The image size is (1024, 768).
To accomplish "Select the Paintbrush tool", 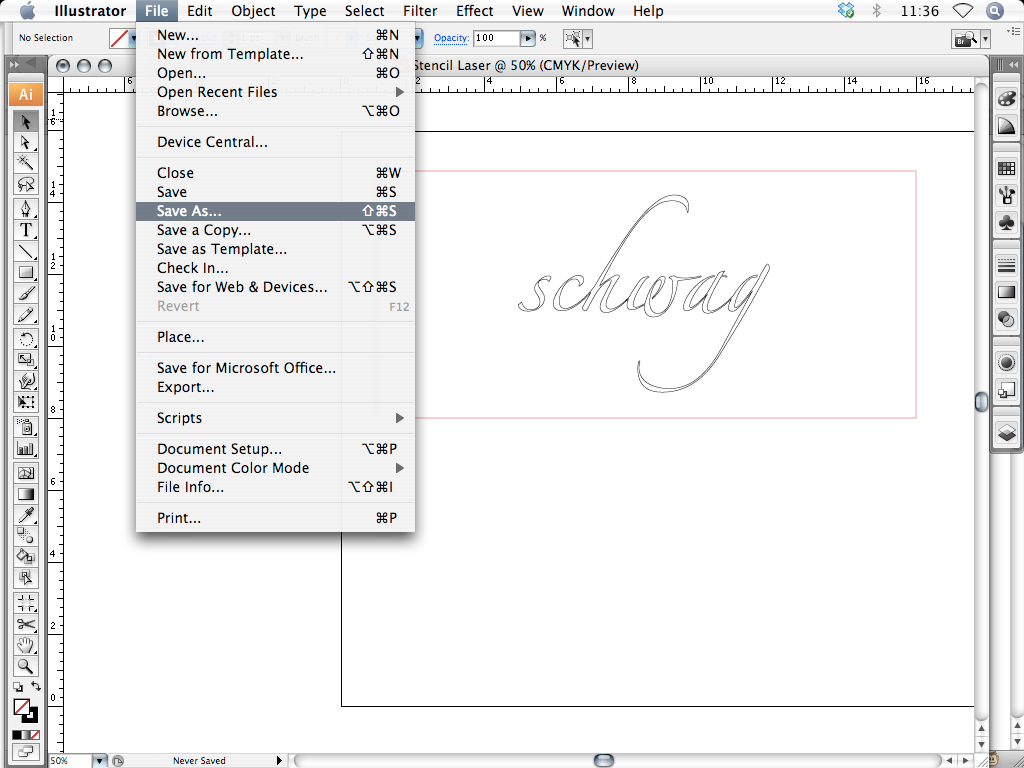I will (25, 293).
